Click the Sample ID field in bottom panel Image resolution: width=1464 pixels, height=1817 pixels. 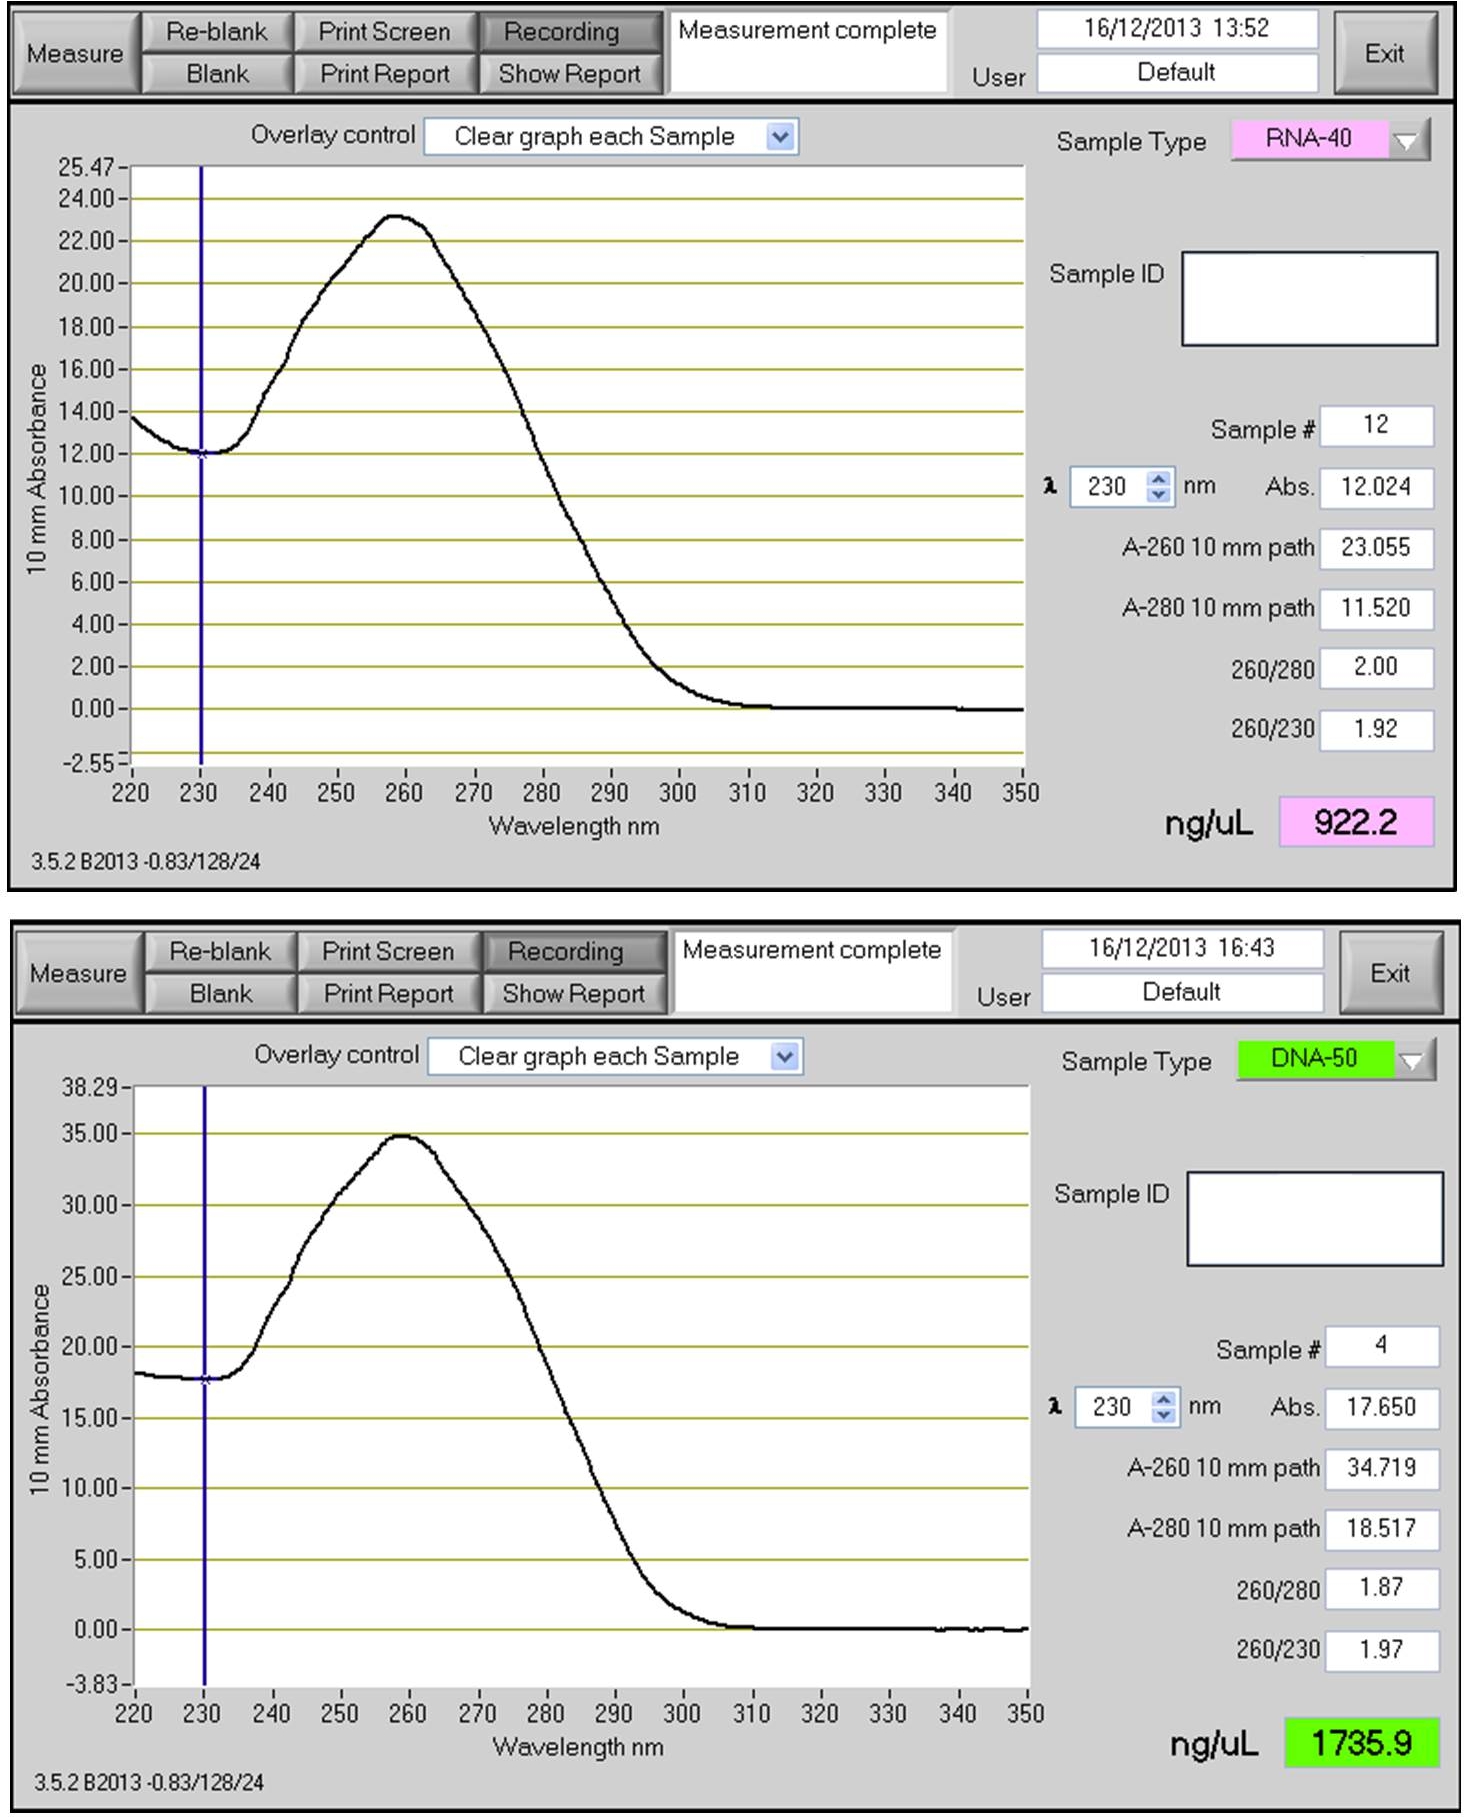[1314, 1219]
